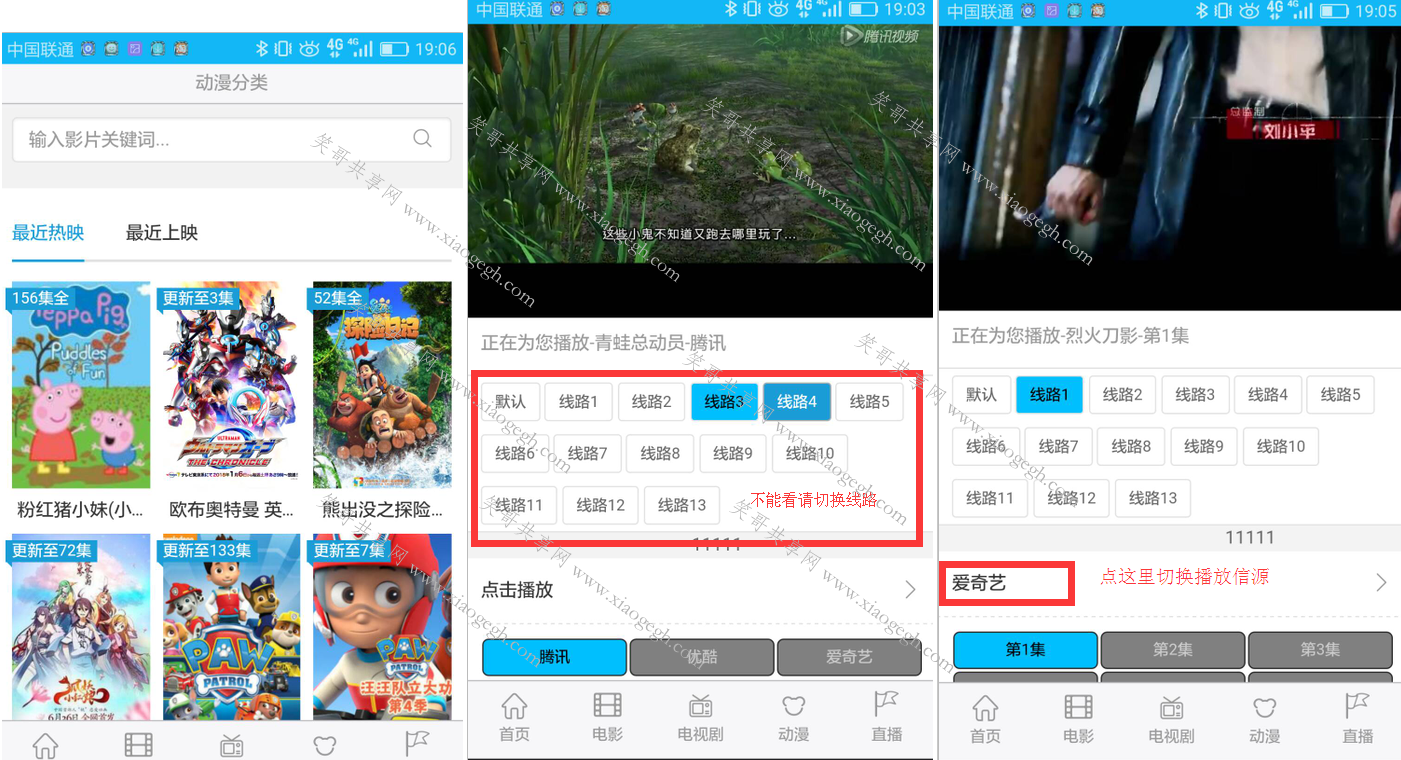This screenshot has width=1401, height=760.
Task: Click battery icon in left screen status bar
Action: click(x=394, y=49)
